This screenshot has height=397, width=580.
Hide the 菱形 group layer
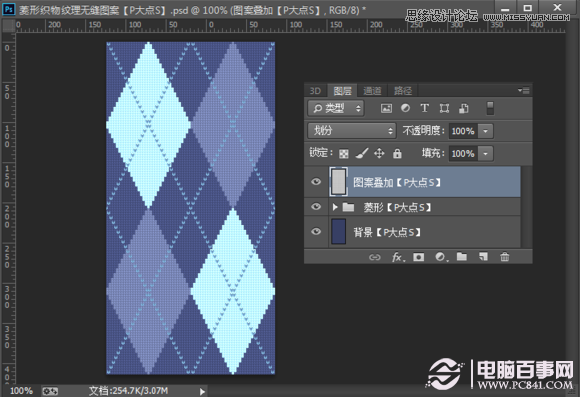(316, 206)
